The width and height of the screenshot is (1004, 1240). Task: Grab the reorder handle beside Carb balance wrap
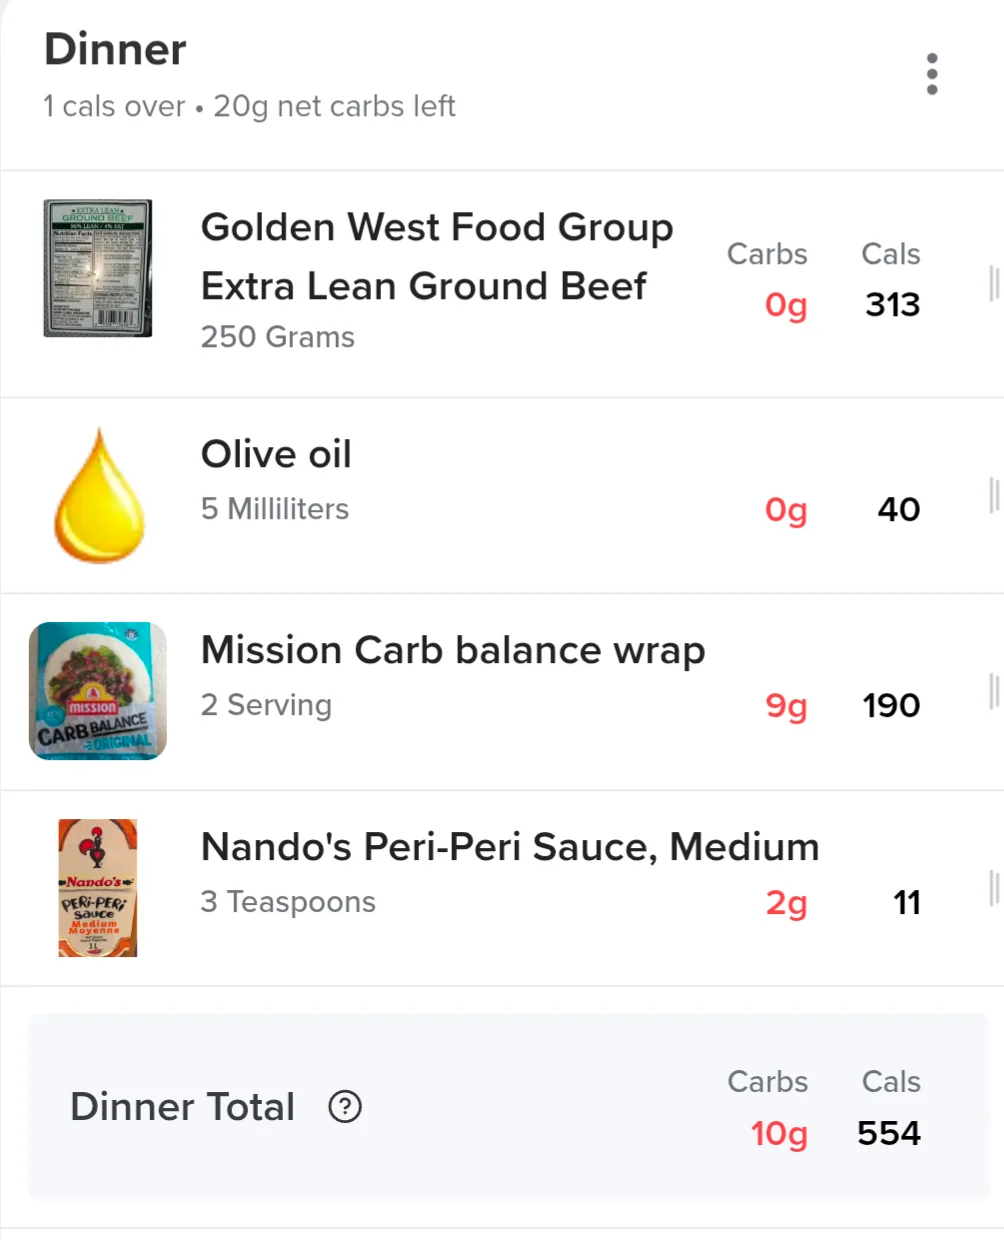[x=994, y=691]
